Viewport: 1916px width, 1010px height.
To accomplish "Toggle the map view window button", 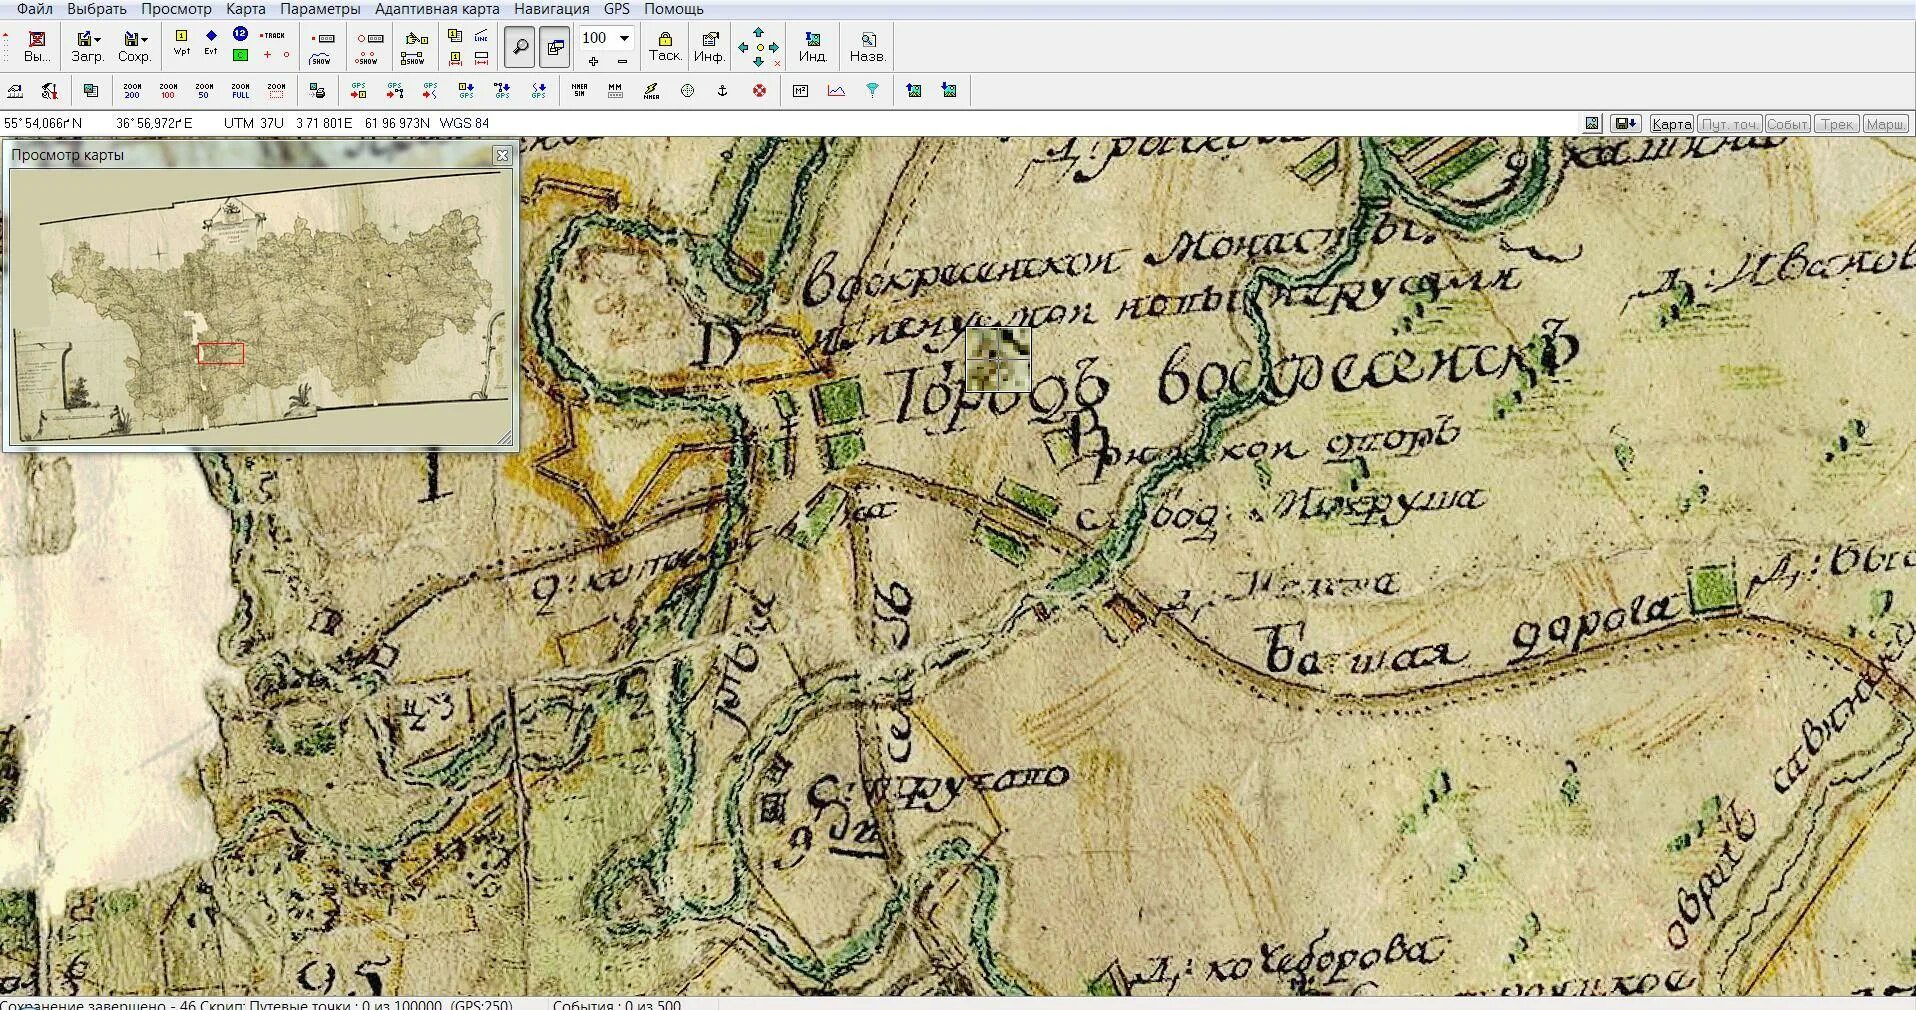I will click(555, 46).
